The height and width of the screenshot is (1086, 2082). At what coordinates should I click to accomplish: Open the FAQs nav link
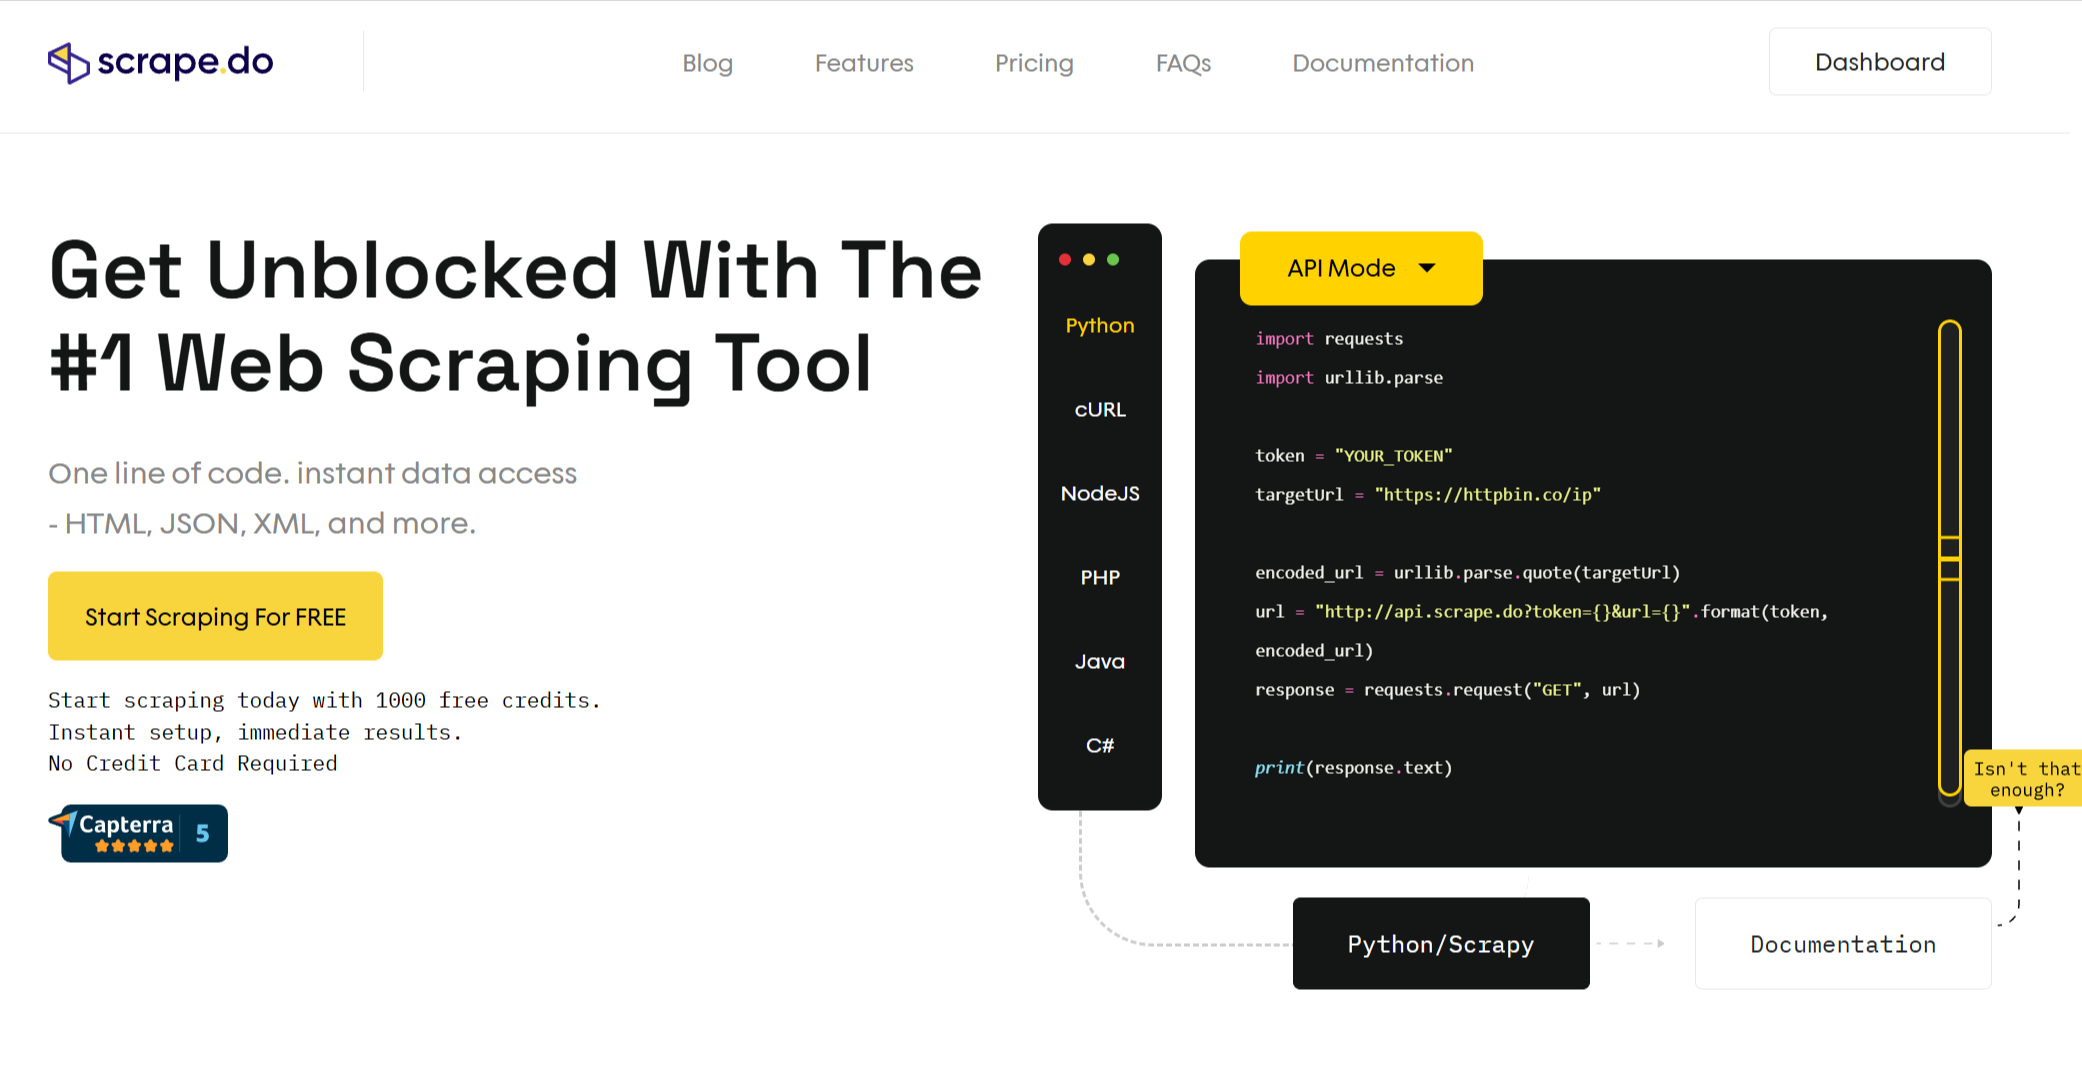point(1183,64)
